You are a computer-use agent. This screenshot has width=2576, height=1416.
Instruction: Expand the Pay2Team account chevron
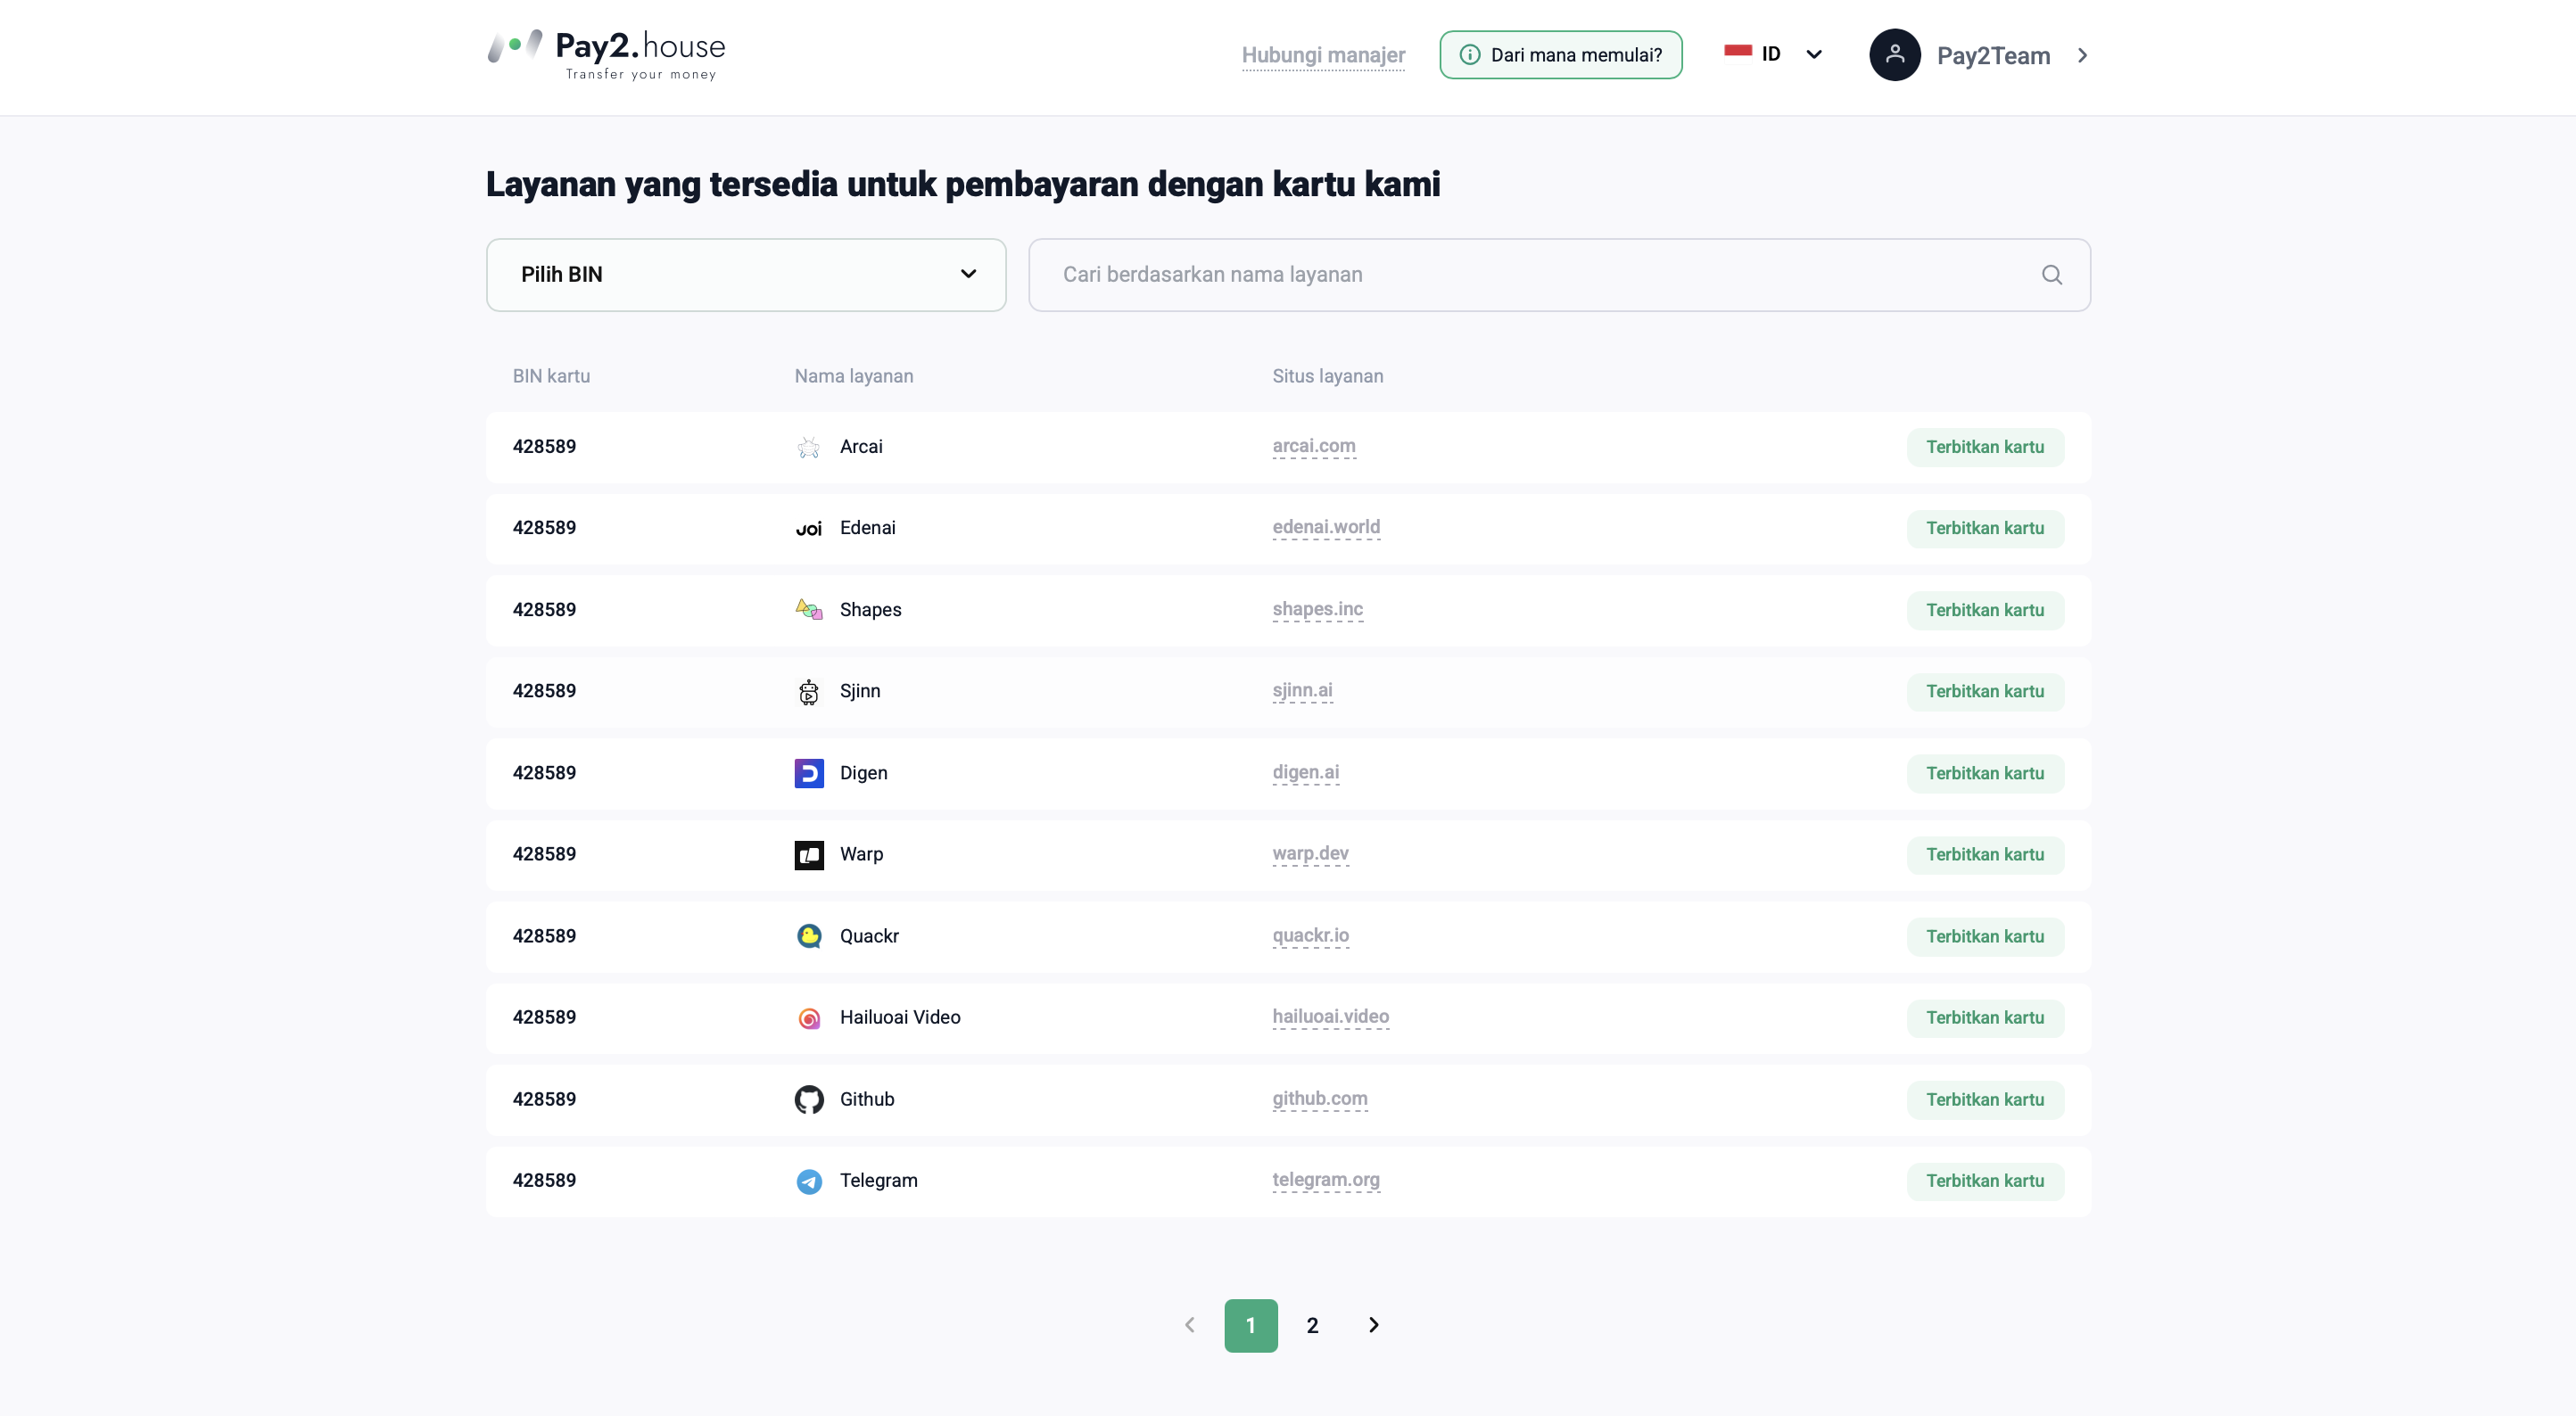[2082, 55]
